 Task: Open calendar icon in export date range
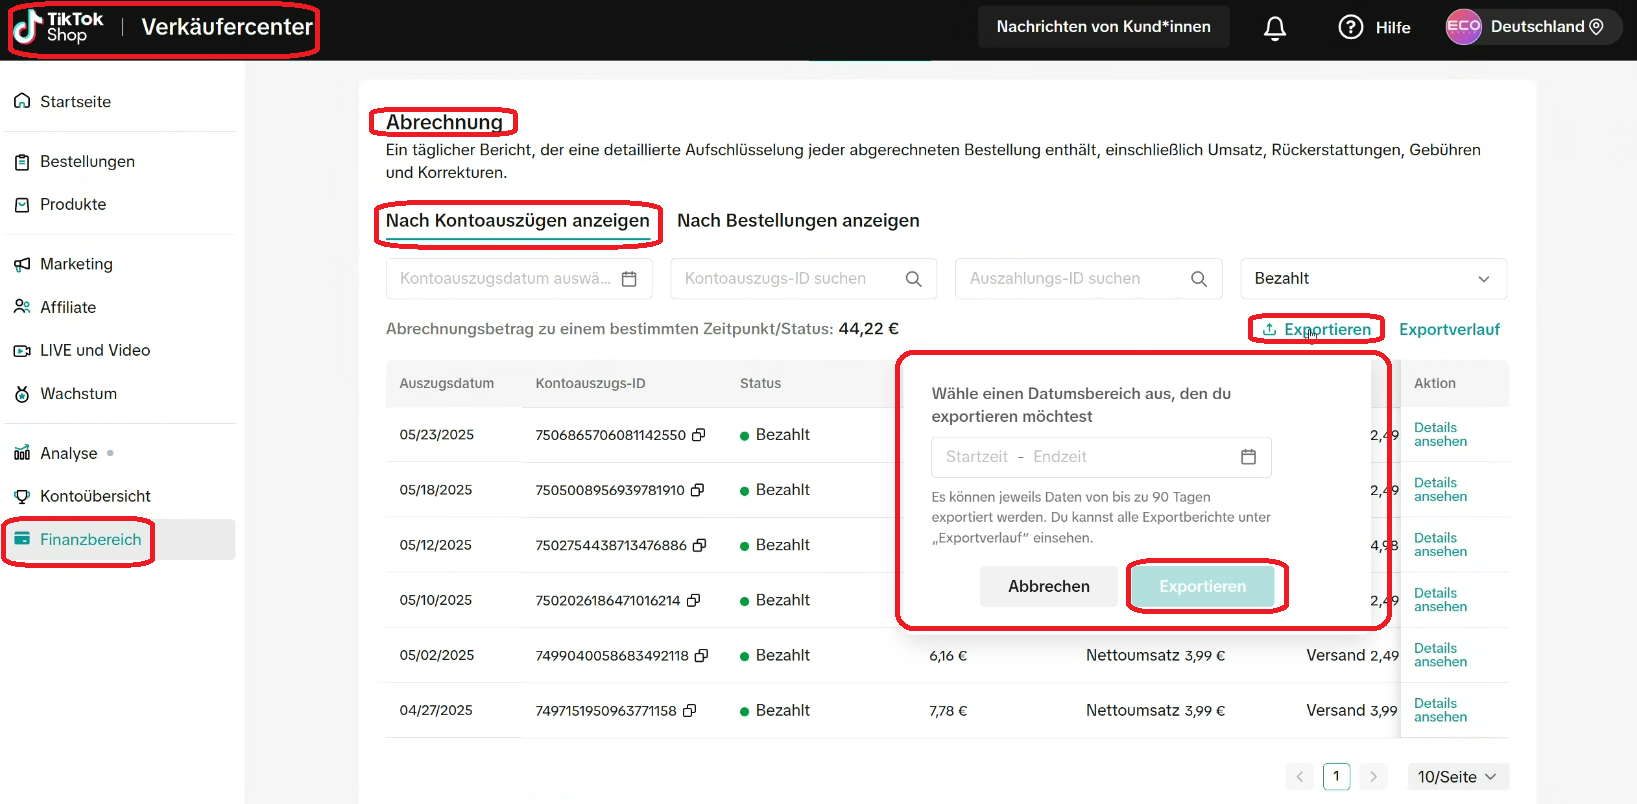pos(1248,457)
